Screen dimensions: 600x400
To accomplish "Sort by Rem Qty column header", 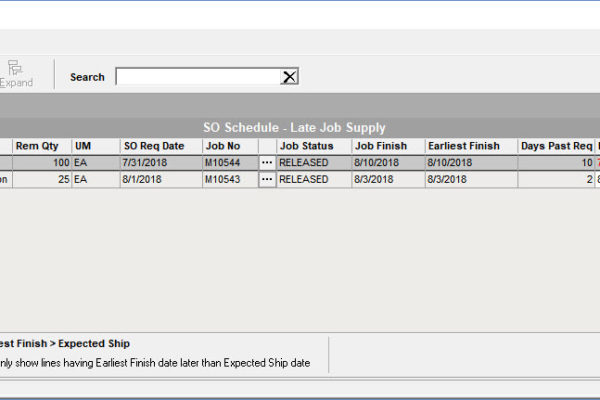I will [x=42, y=146].
